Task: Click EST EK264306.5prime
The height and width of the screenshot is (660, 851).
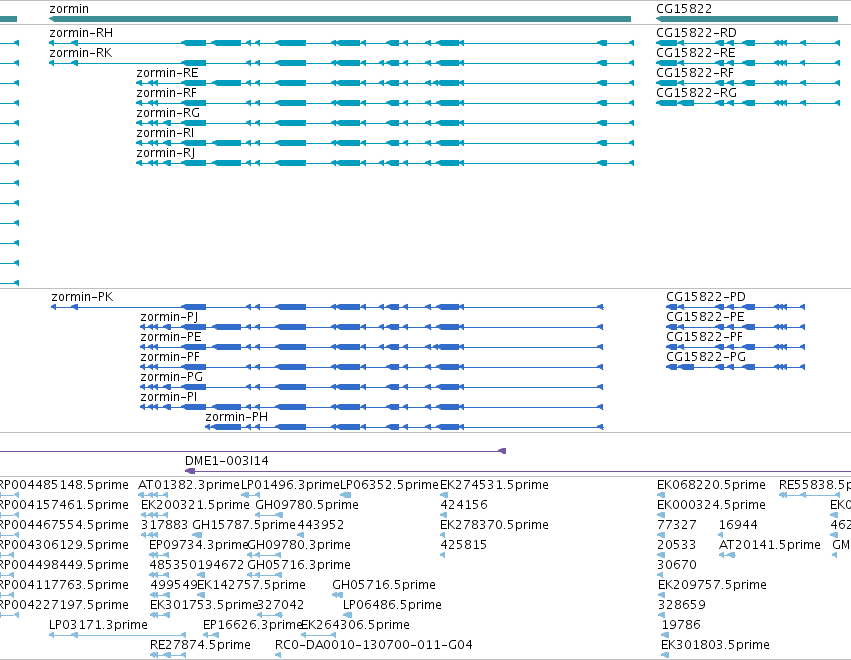Action: (x=355, y=625)
